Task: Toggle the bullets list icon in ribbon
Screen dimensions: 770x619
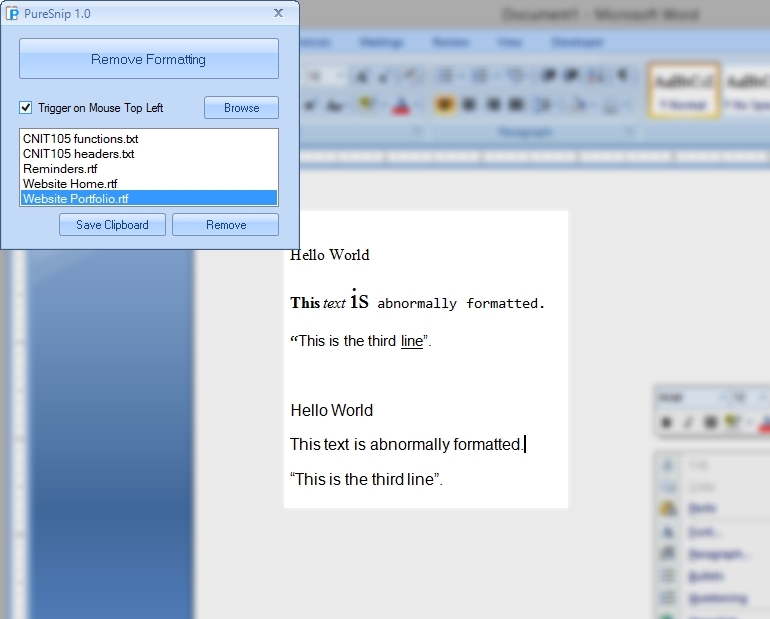Action: tap(446, 76)
